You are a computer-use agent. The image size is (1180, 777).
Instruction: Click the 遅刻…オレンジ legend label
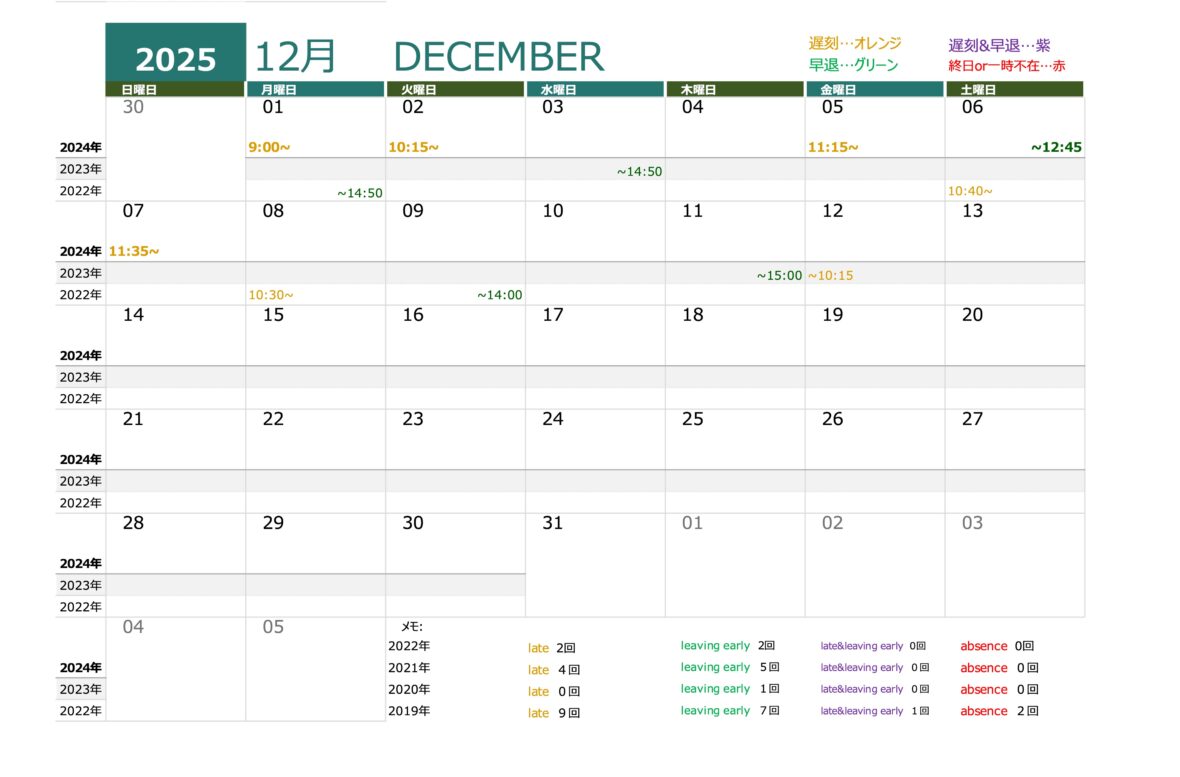(855, 44)
